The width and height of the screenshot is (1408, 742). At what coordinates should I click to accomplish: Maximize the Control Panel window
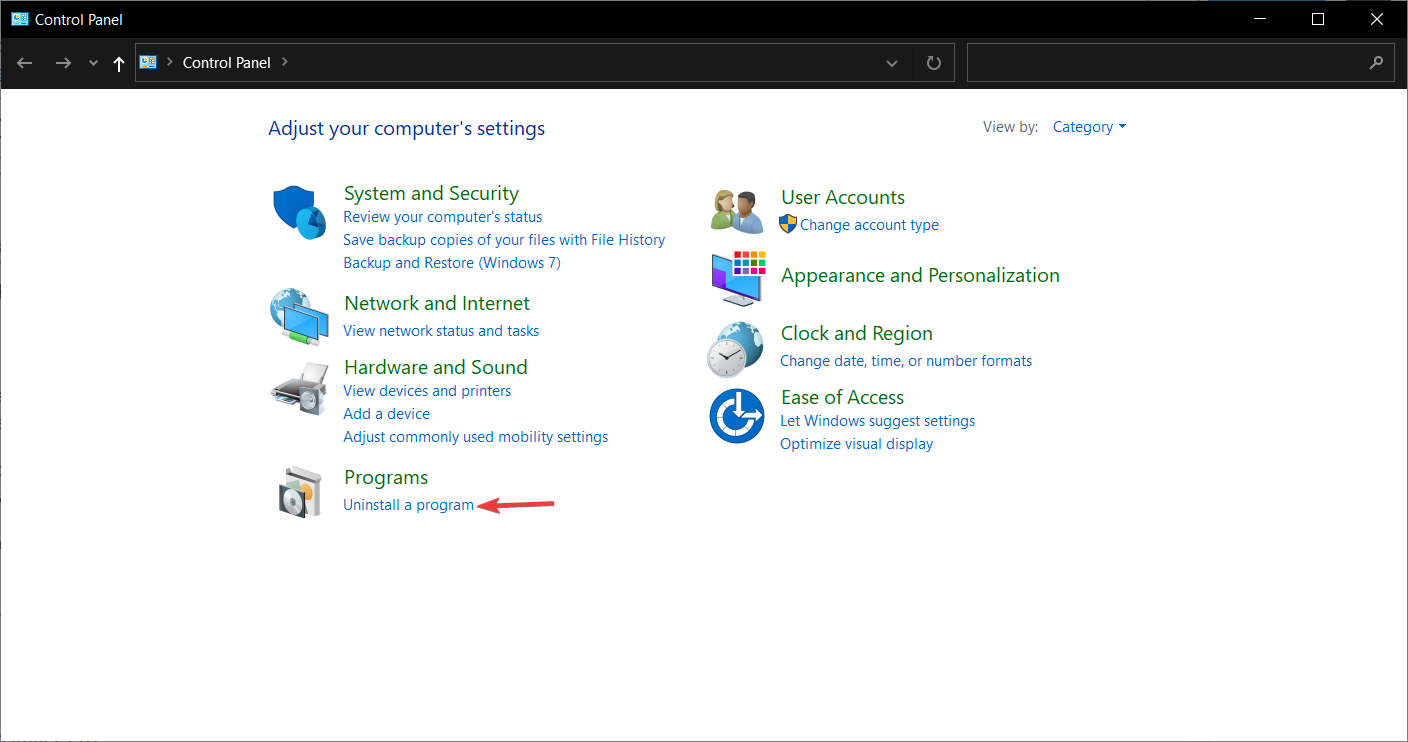click(x=1318, y=19)
